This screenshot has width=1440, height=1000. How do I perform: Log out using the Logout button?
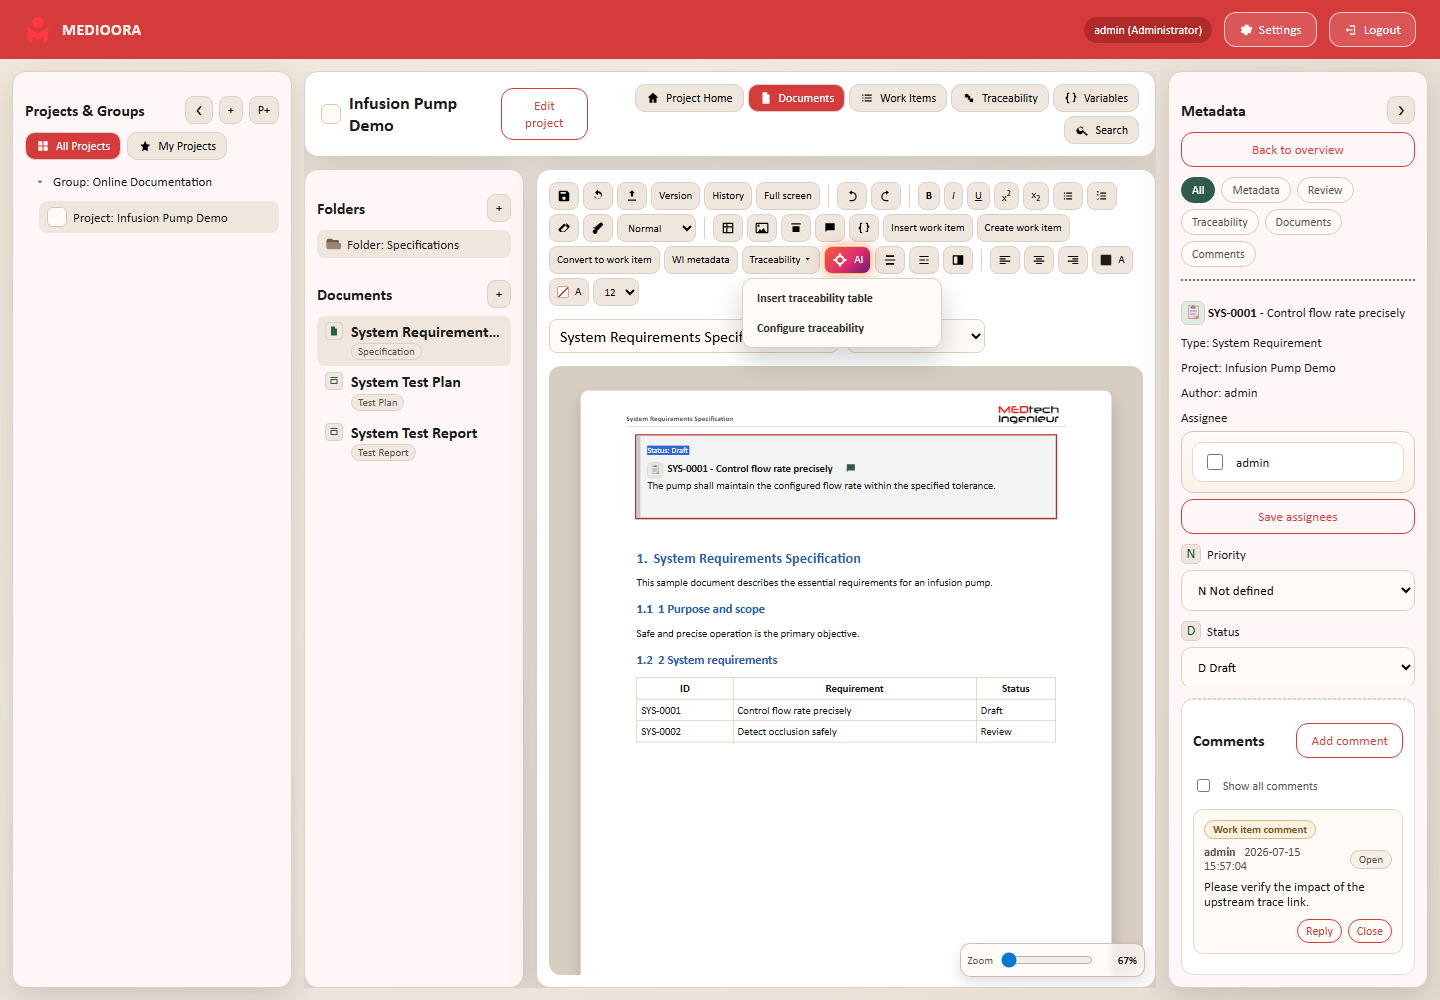coord(1372,30)
